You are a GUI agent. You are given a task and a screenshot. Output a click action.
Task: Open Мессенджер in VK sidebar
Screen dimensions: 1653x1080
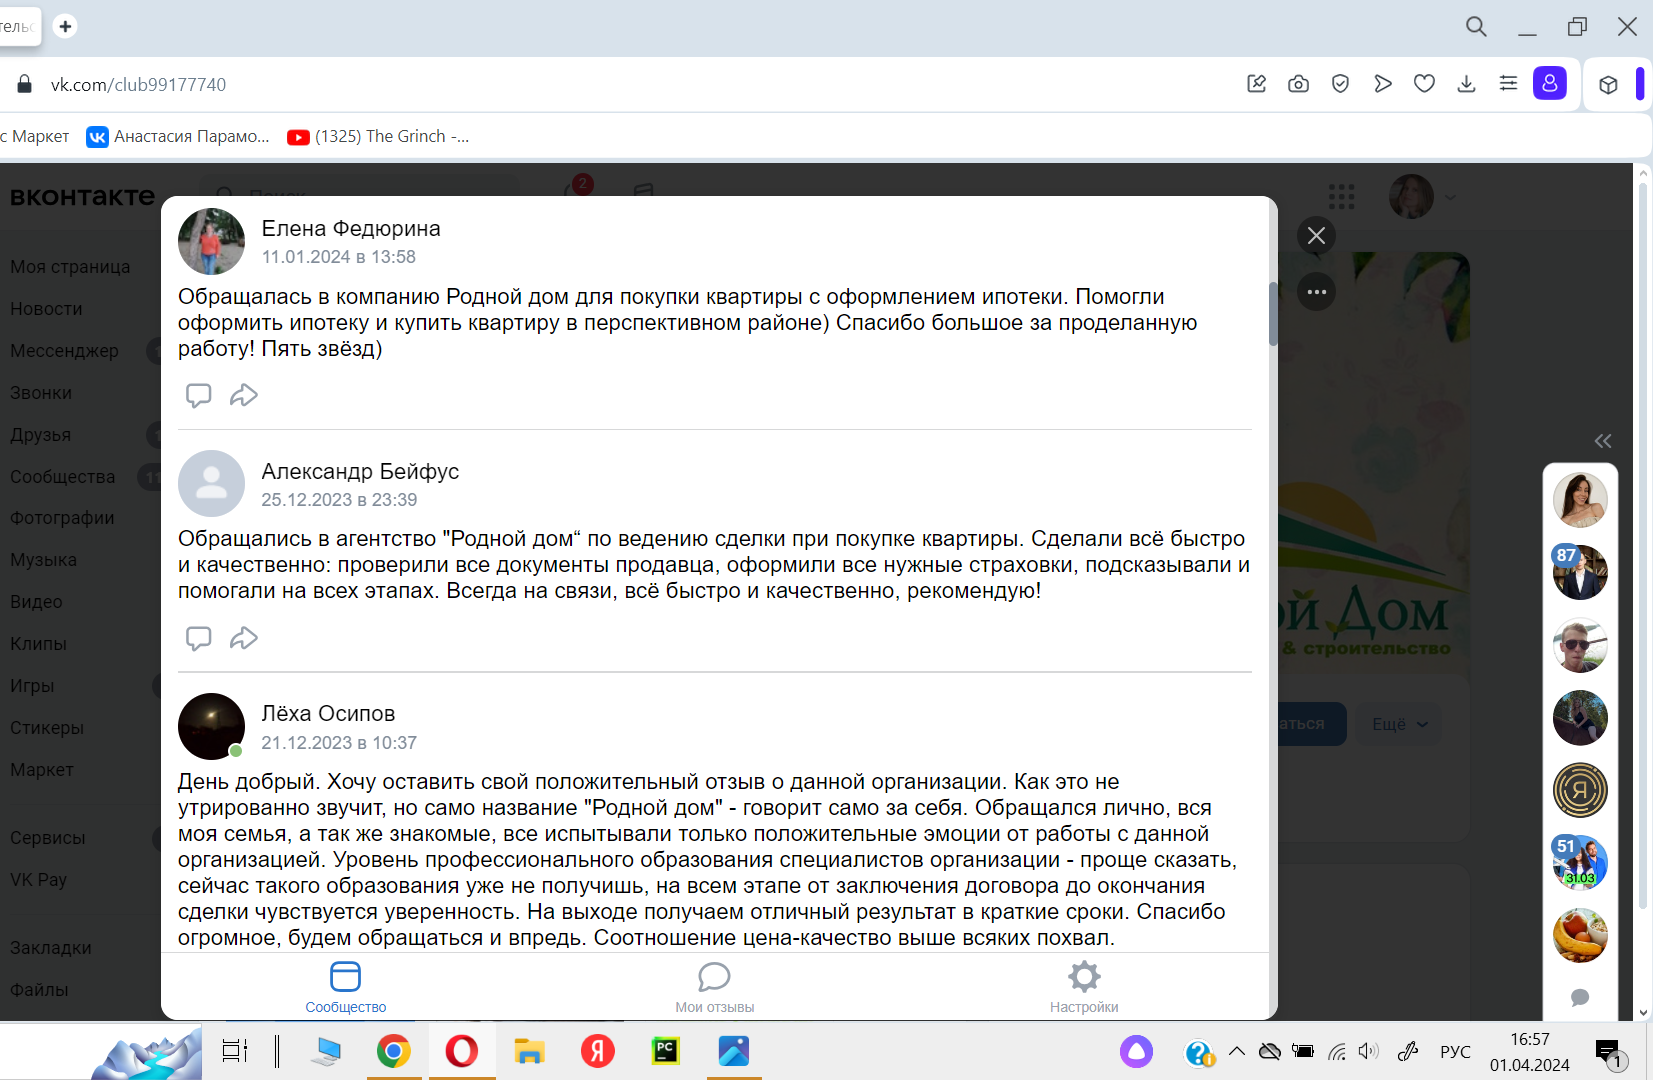coord(64,351)
